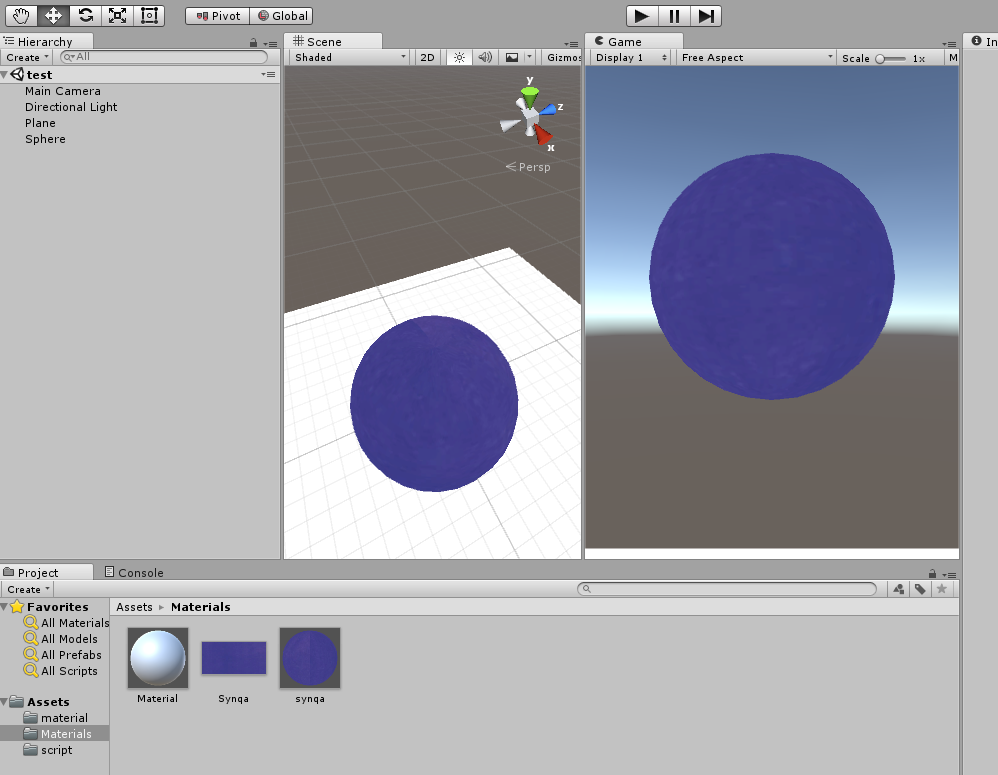The height and width of the screenshot is (775, 998).
Task: Open the Project Create dropdown
Action: point(28,589)
